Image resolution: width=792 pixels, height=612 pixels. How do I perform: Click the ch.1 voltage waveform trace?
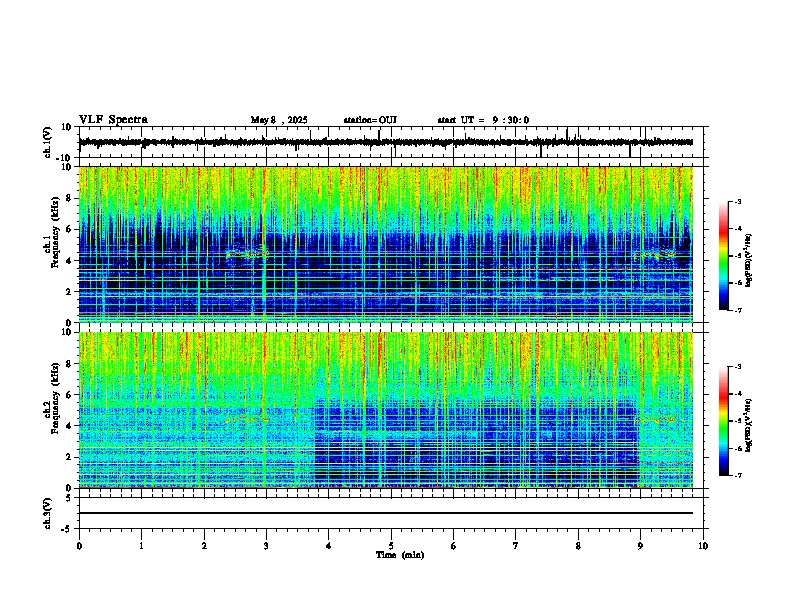(x=386, y=142)
